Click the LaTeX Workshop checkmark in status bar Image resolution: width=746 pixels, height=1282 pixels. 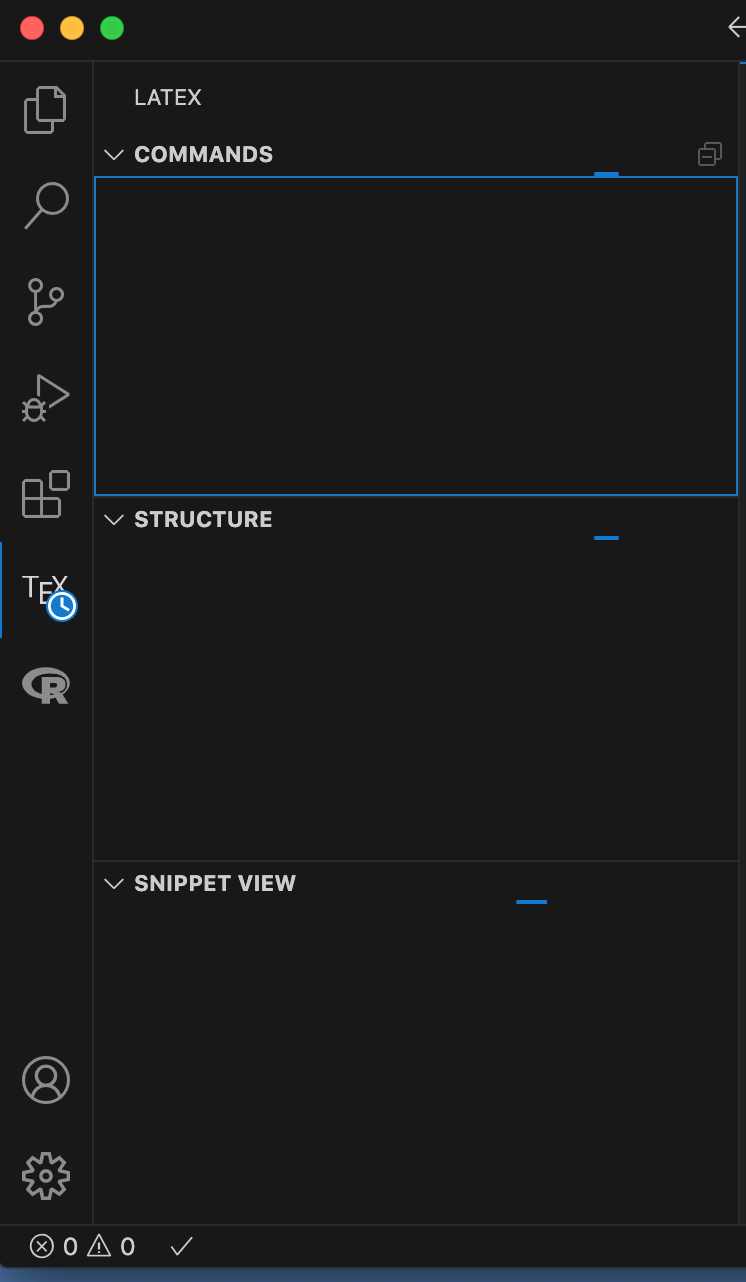pyautogui.click(x=181, y=1246)
